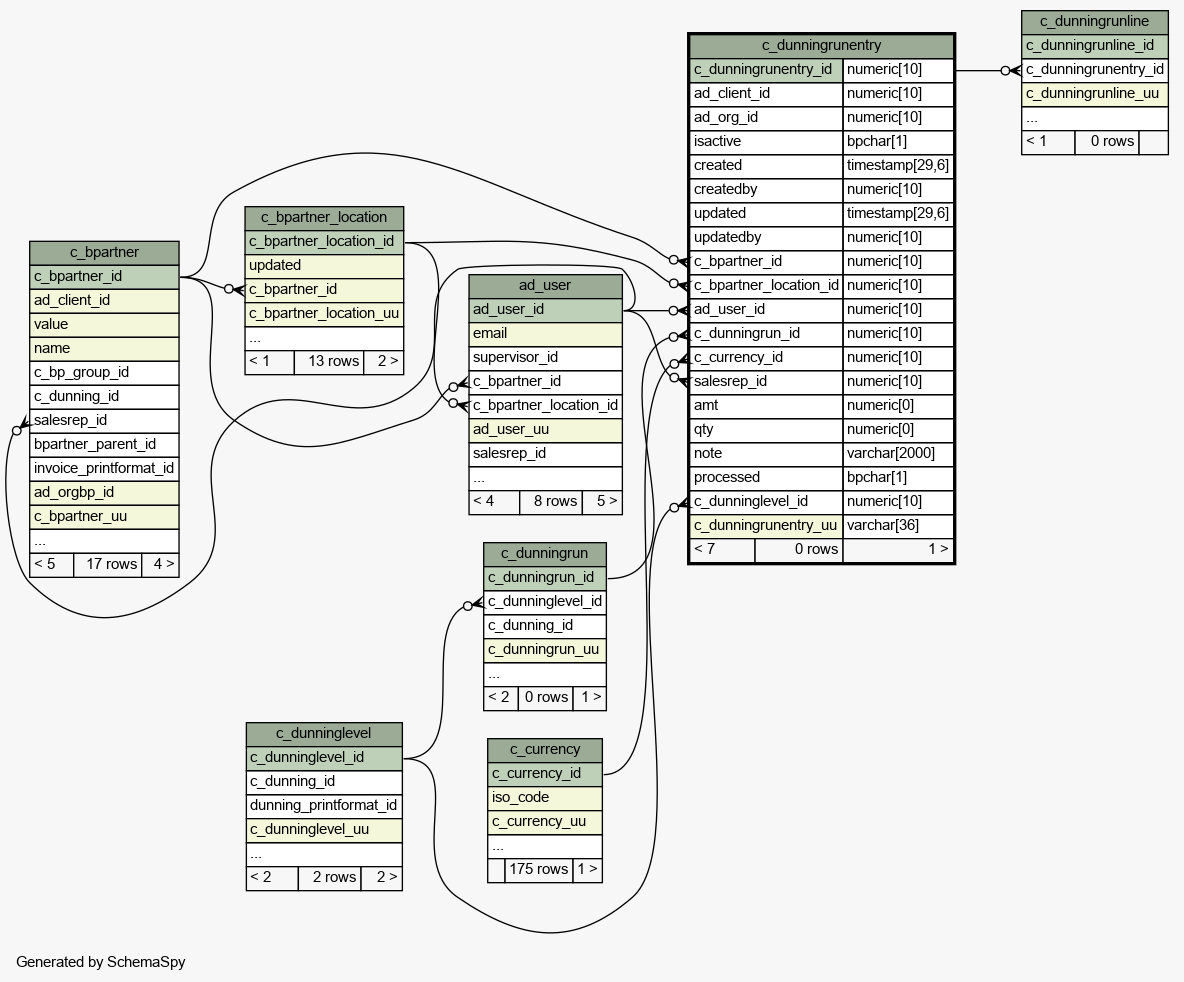
Task: Select the ad_user table title
Action: 545,285
